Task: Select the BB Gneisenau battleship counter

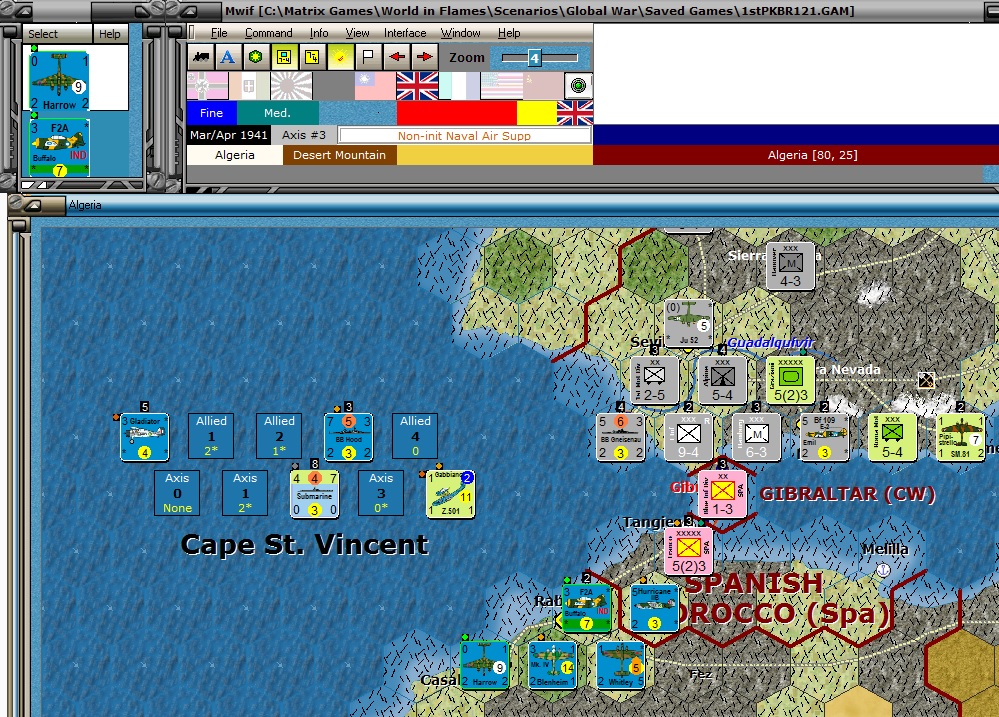Action: click(620, 437)
